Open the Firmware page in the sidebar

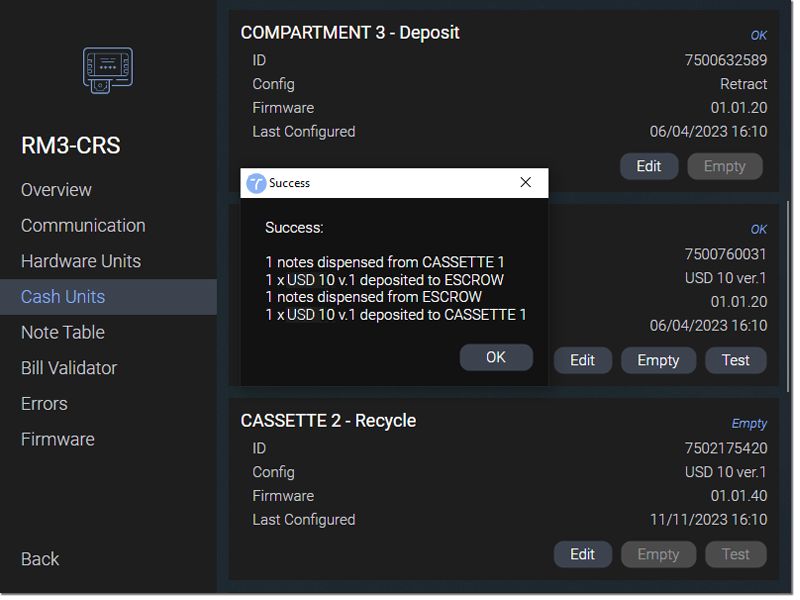click(x=58, y=442)
